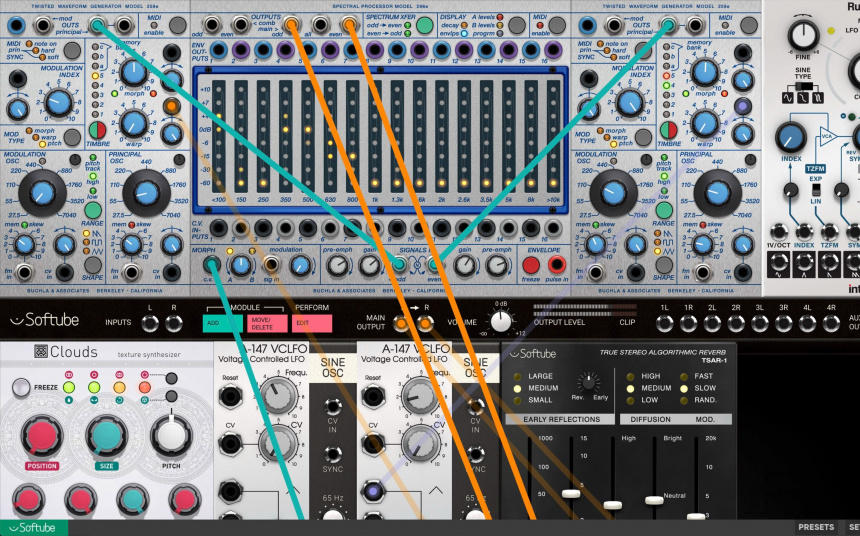Click the fm in jack of left 259e MODULATION OSC
This screenshot has height=536, width=860.
(x=24, y=272)
